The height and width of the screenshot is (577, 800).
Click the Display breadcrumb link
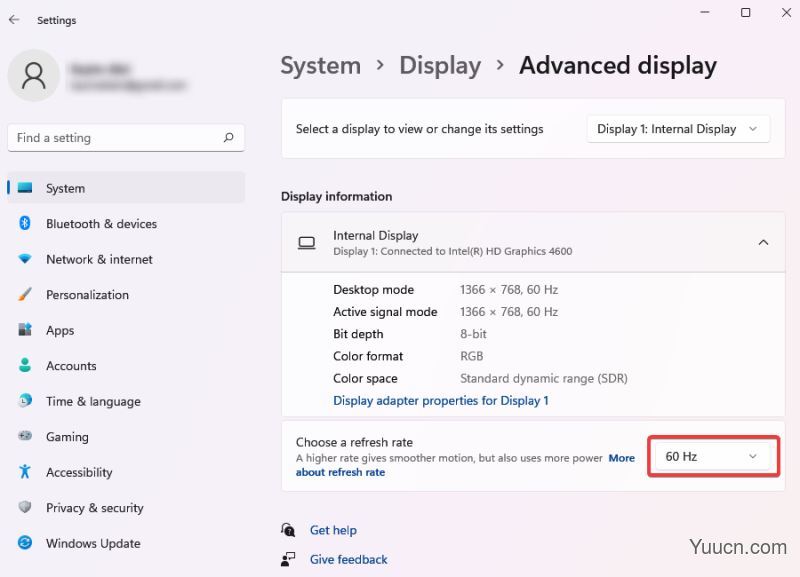[440, 65]
